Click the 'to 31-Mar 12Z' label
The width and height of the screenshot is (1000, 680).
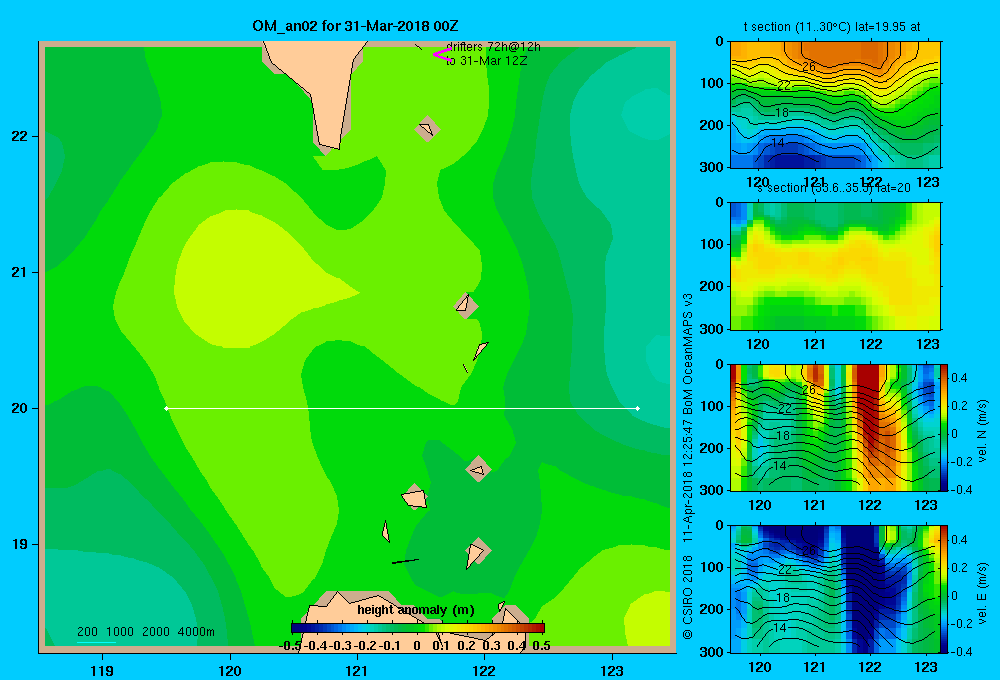[x=487, y=61]
